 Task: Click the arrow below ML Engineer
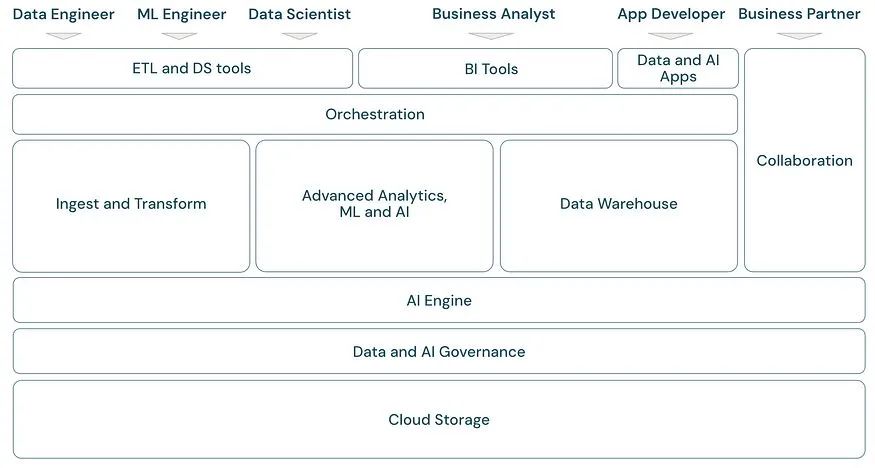[x=179, y=36]
